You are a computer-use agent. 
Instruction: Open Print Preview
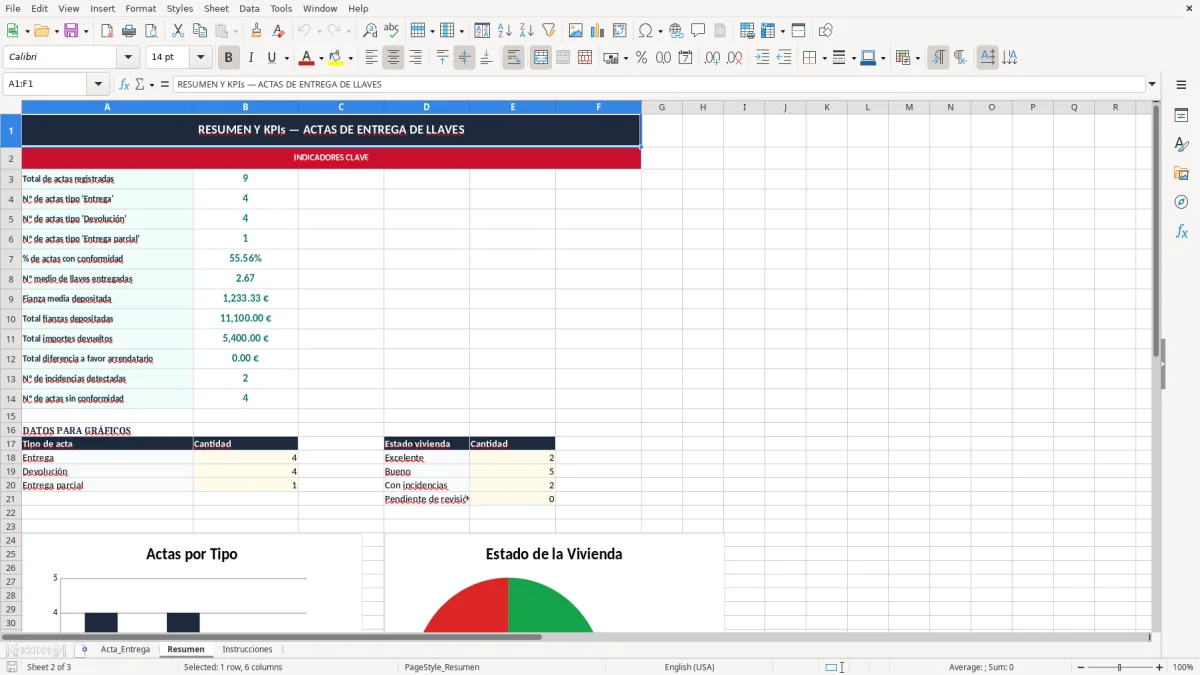(x=151, y=31)
